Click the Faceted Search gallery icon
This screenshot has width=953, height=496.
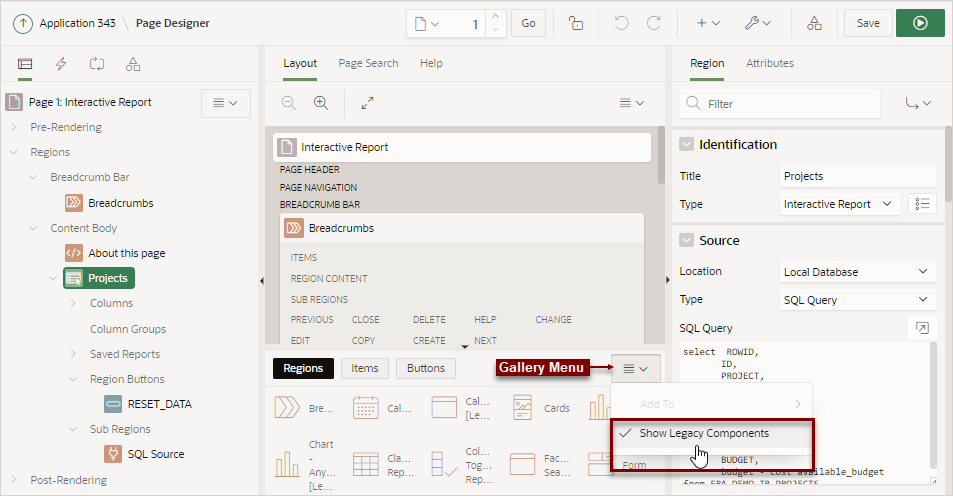click(x=522, y=465)
